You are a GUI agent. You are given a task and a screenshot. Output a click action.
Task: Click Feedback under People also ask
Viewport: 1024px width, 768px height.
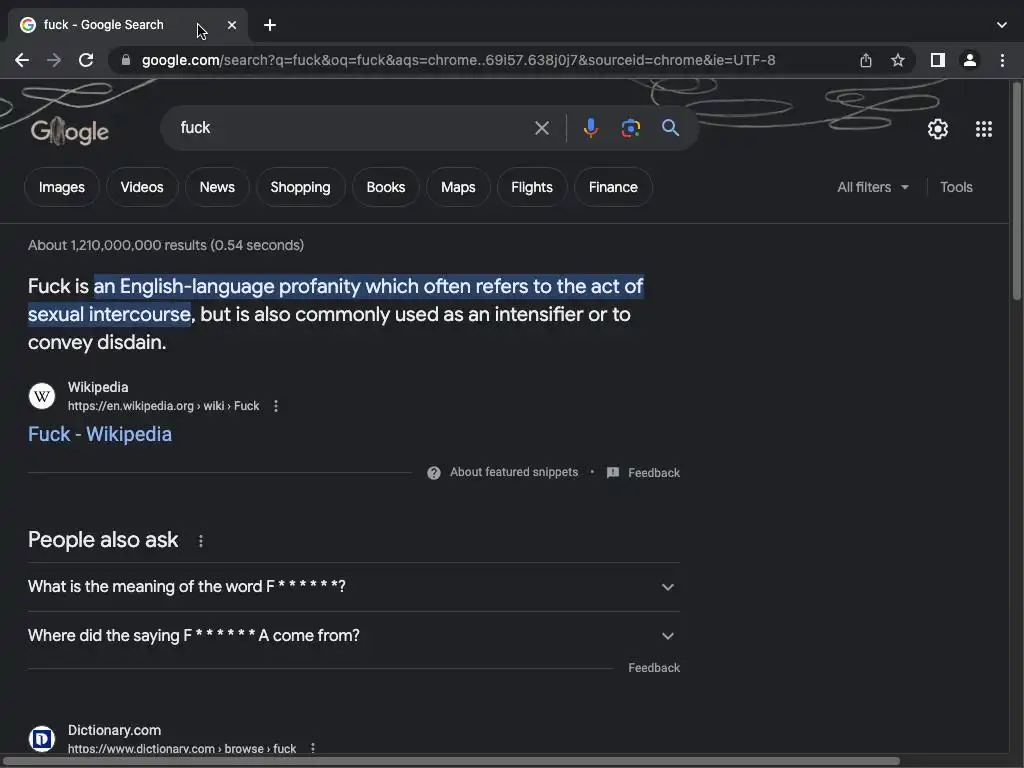[x=654, y=668]
